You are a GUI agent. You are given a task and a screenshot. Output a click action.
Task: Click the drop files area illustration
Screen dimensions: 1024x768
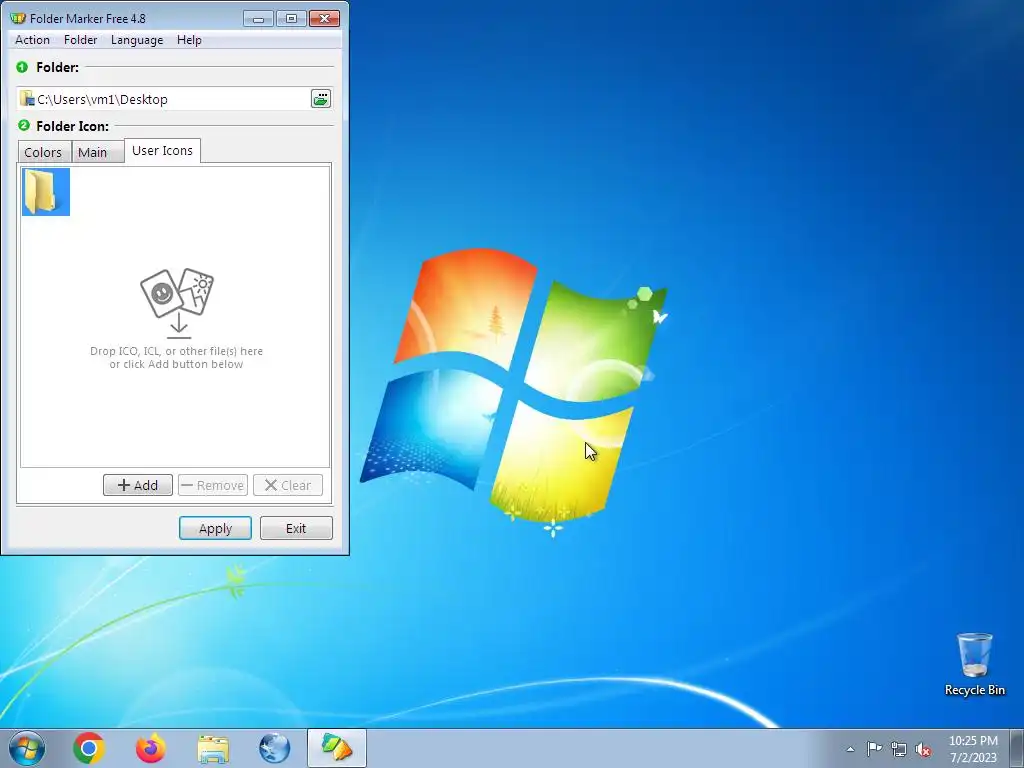coord(177,303)
